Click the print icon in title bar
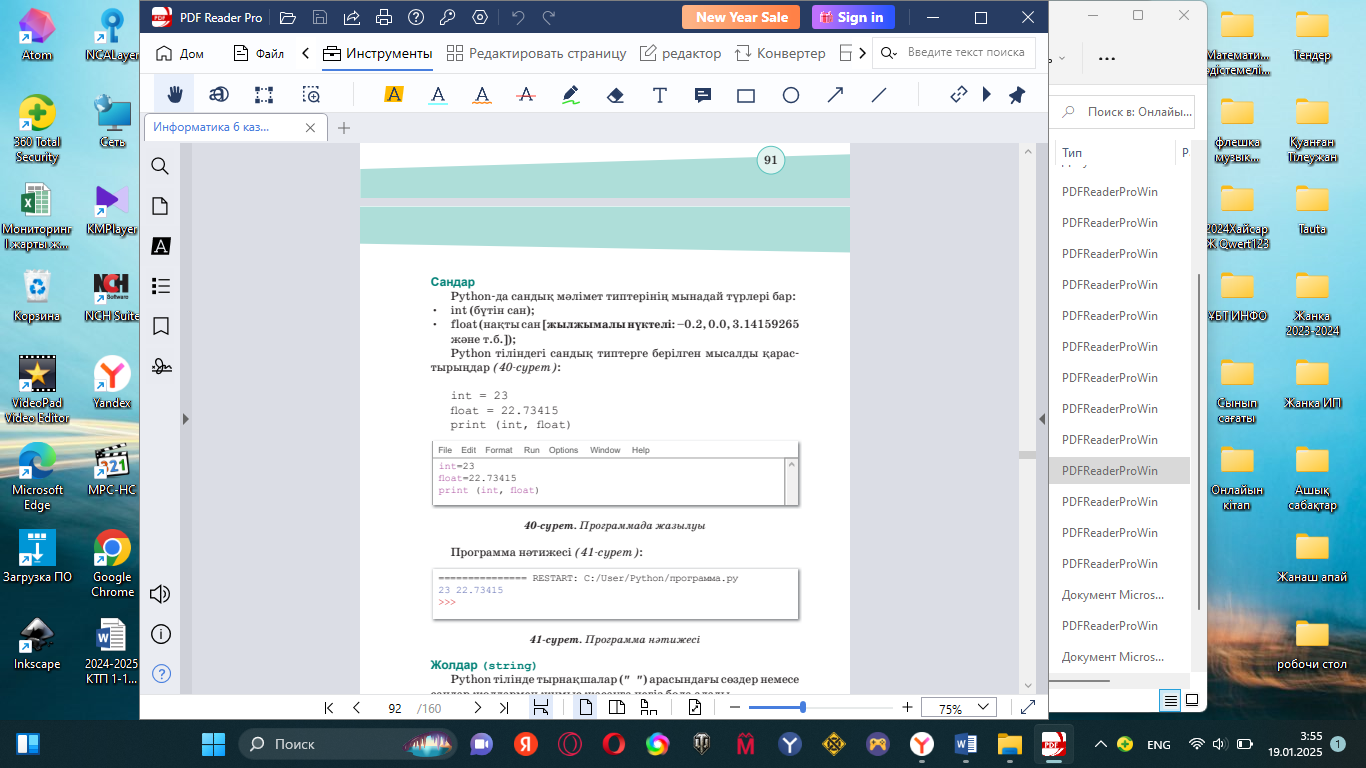This screenshot has height=768, width=1366. 383,17
